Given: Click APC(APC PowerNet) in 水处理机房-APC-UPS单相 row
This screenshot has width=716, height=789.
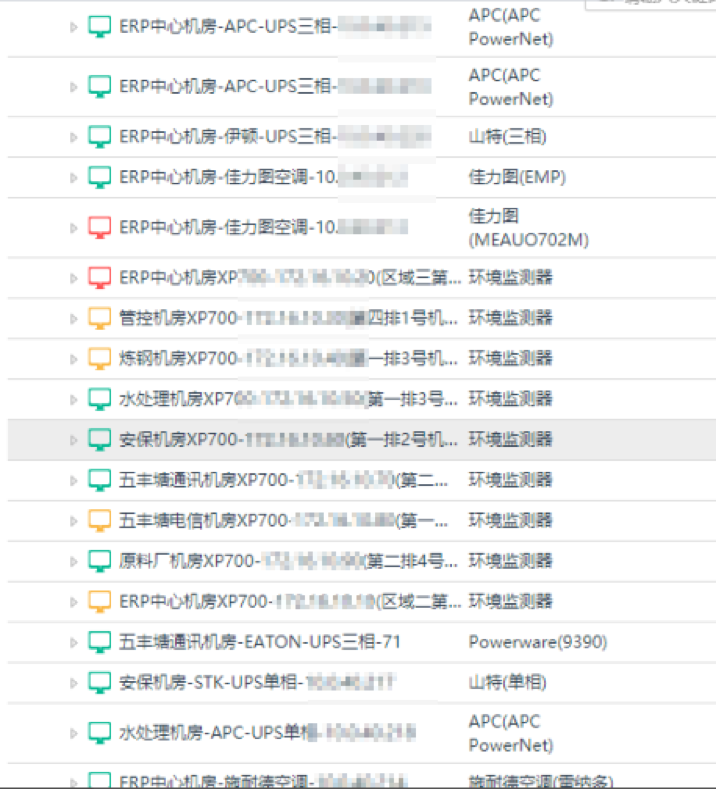Looking at the screenshot, I should click(511, 733).
